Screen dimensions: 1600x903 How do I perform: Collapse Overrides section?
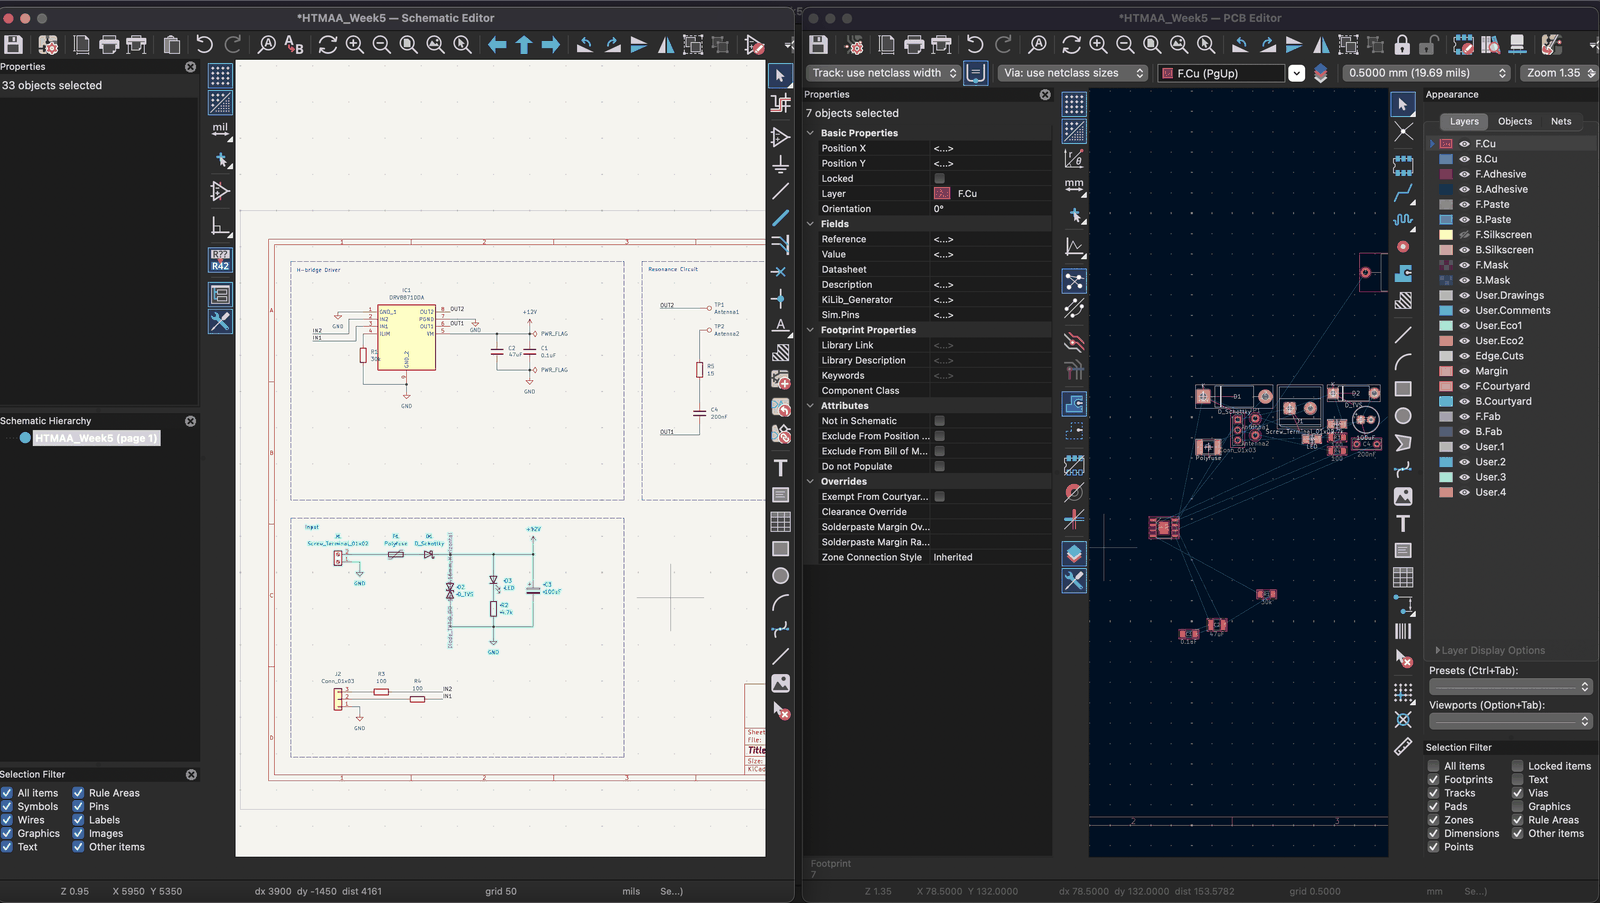pyautogui.click(x=811, y=482)
